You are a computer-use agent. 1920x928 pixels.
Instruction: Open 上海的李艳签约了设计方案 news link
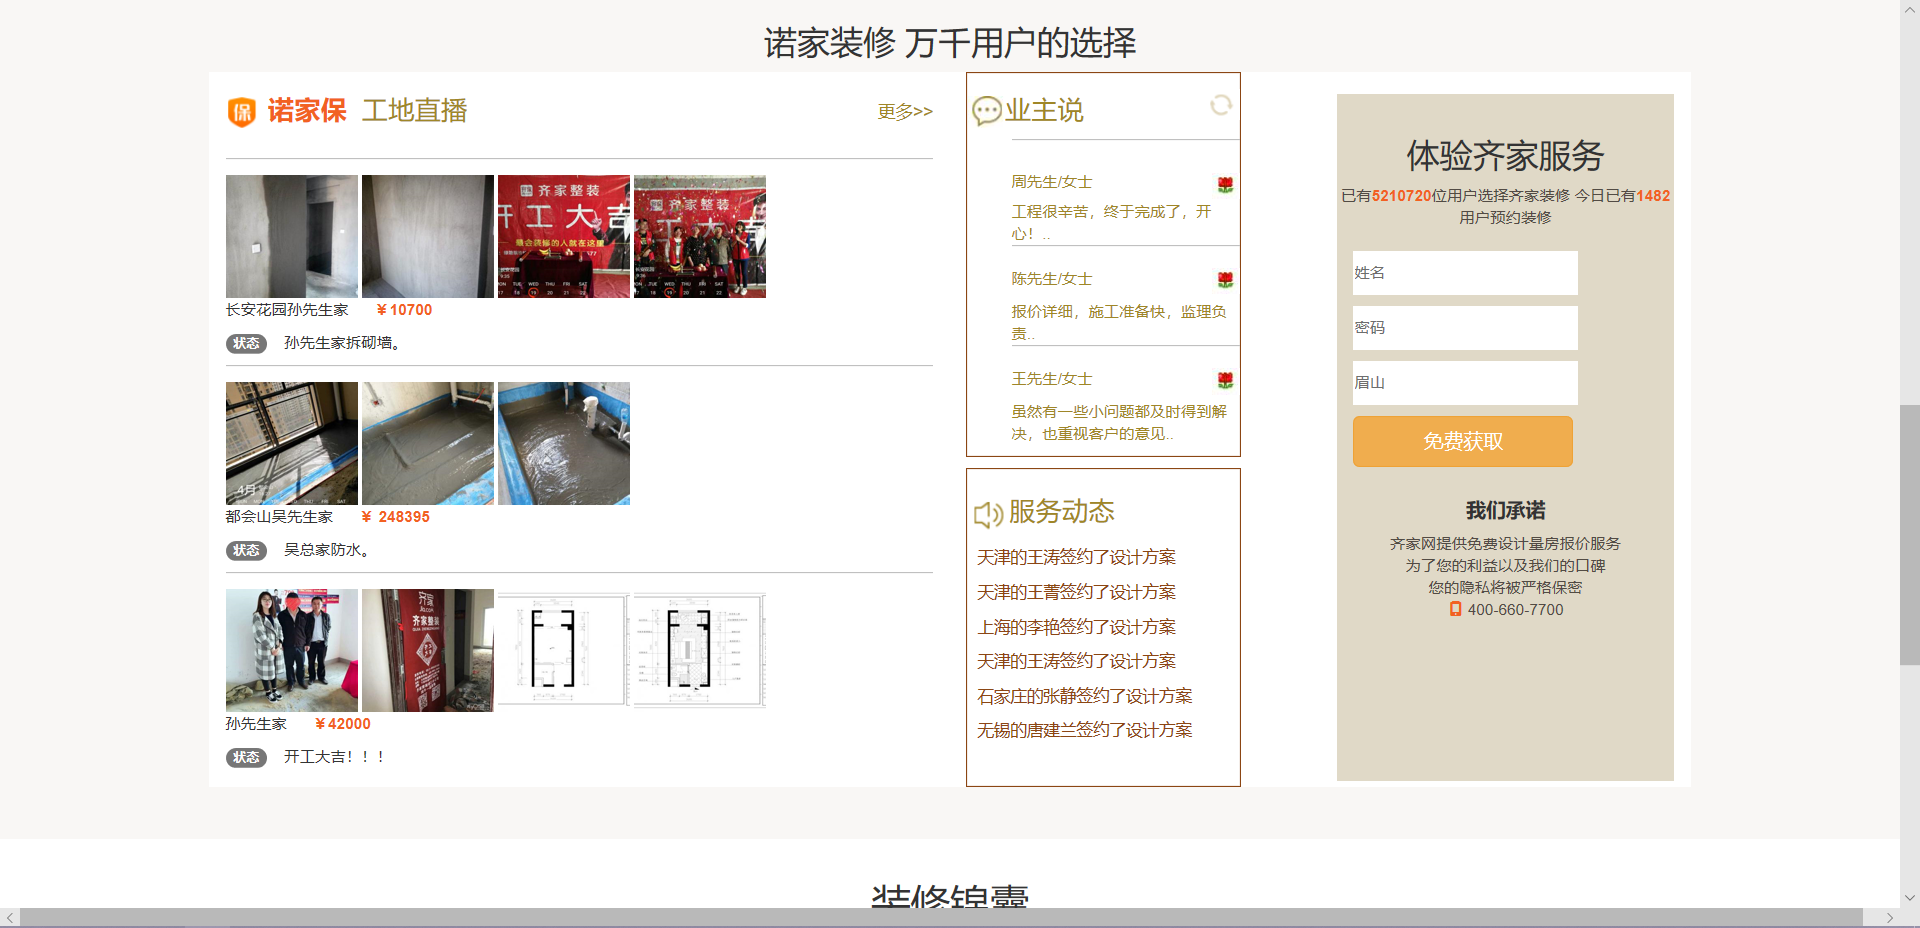(x=1076, y=627)
